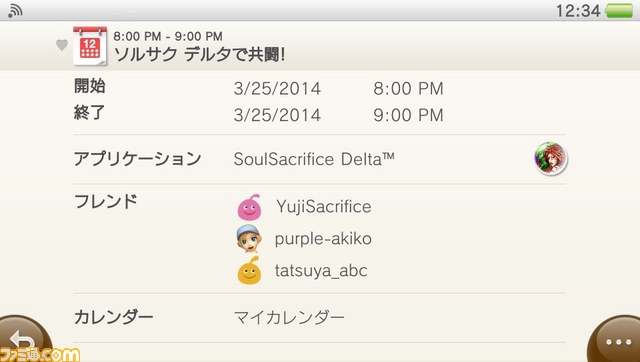Tap the green battery indicator
The width and height of the screenshot is (640, 362).
[619, 11]
